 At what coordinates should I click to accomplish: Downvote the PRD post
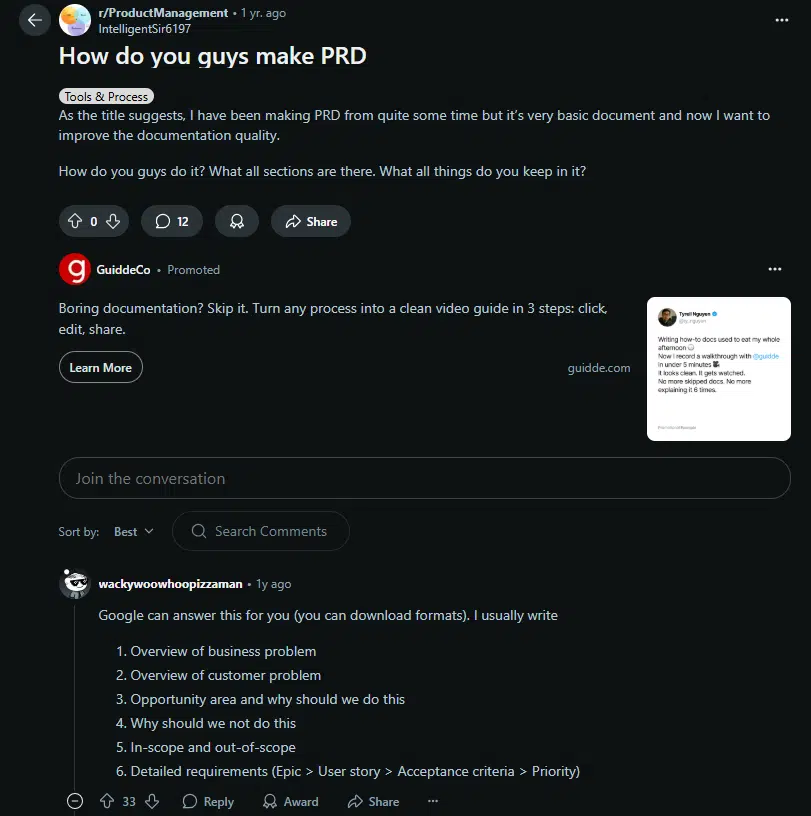[113, 221]
